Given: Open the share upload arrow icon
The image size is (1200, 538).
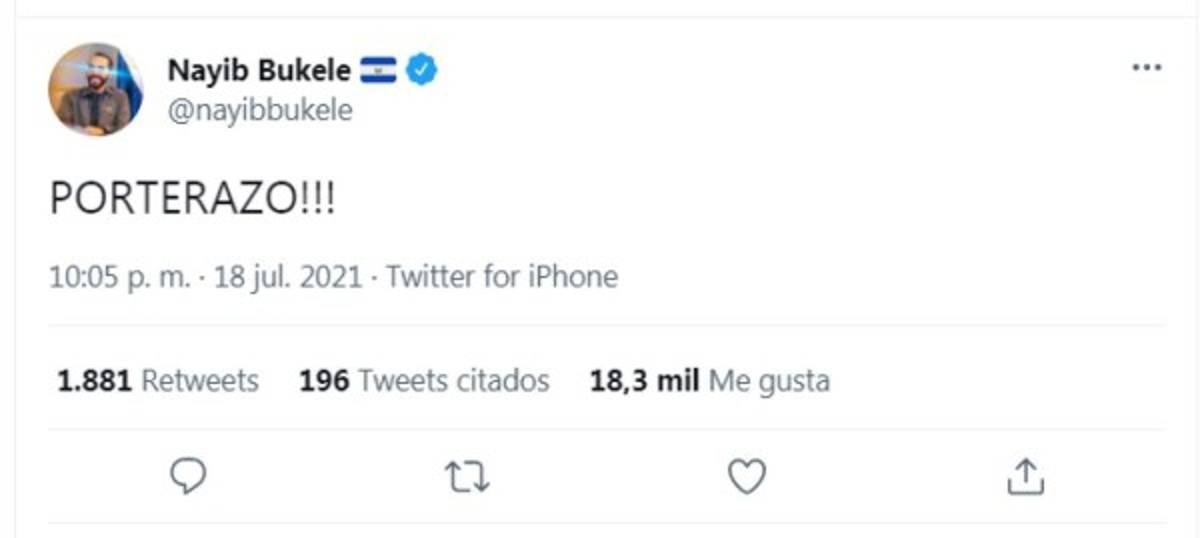Looking at the screenshot, I should click(x=1025, y=477).
